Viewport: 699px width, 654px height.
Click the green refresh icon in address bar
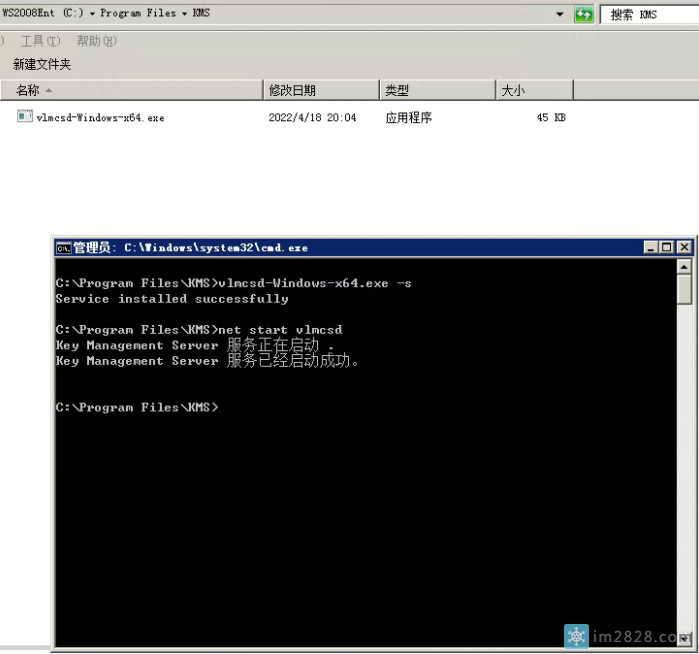(584, 15)
